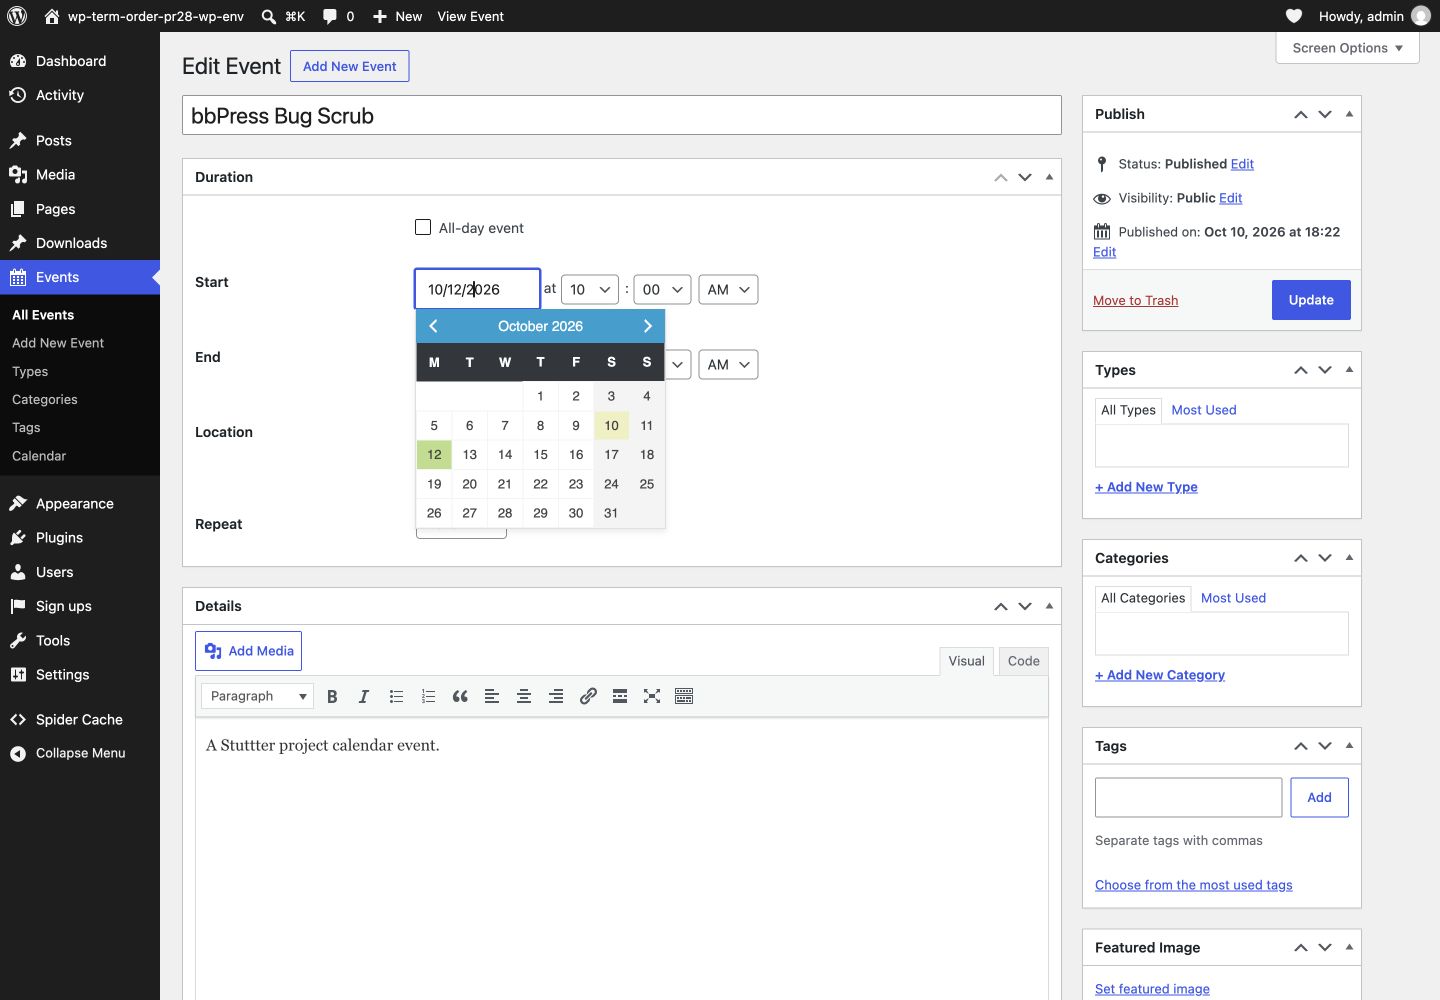Align text right in editor
Image resolution: width=1440 pixels, height=1000 pixels.
pyautogui.click(x=556, y=696)
